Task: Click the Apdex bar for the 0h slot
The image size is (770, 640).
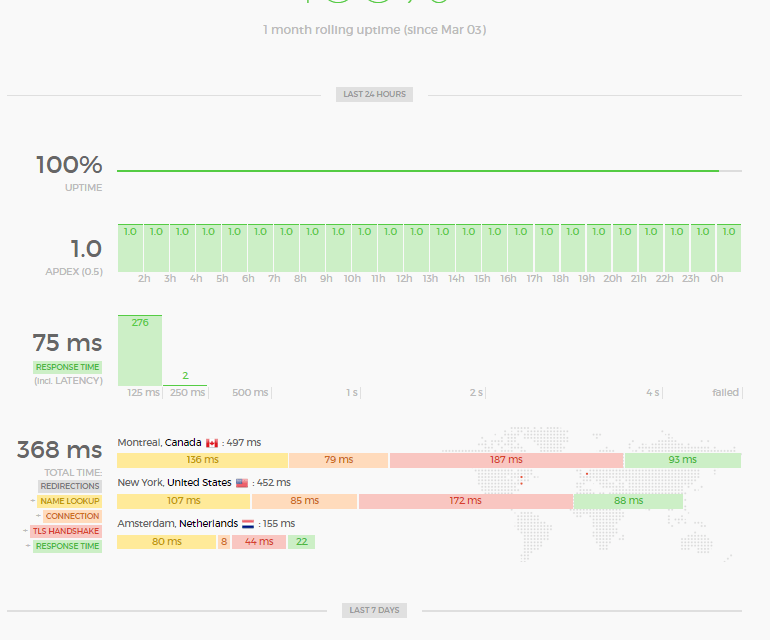Action: pos(729,248)
